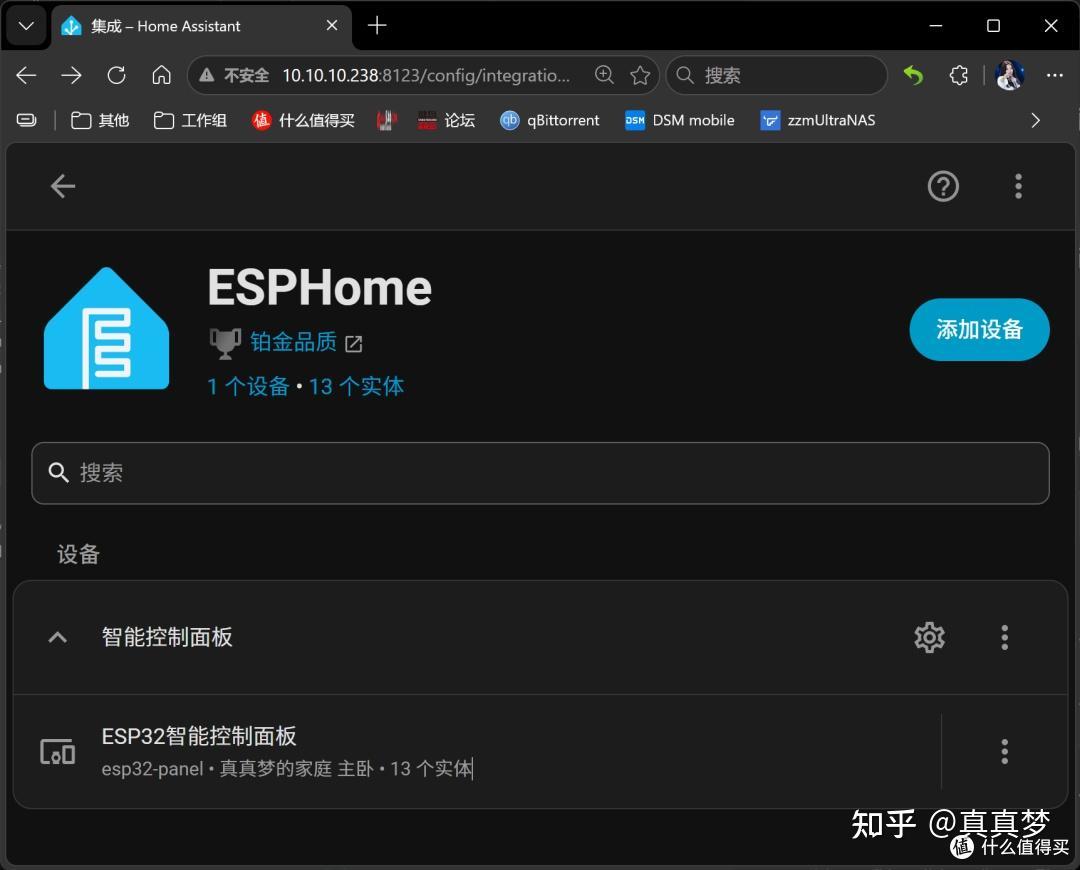
Task: Open the 什么值得买 bookmark
Action: (x=303, y=121)
